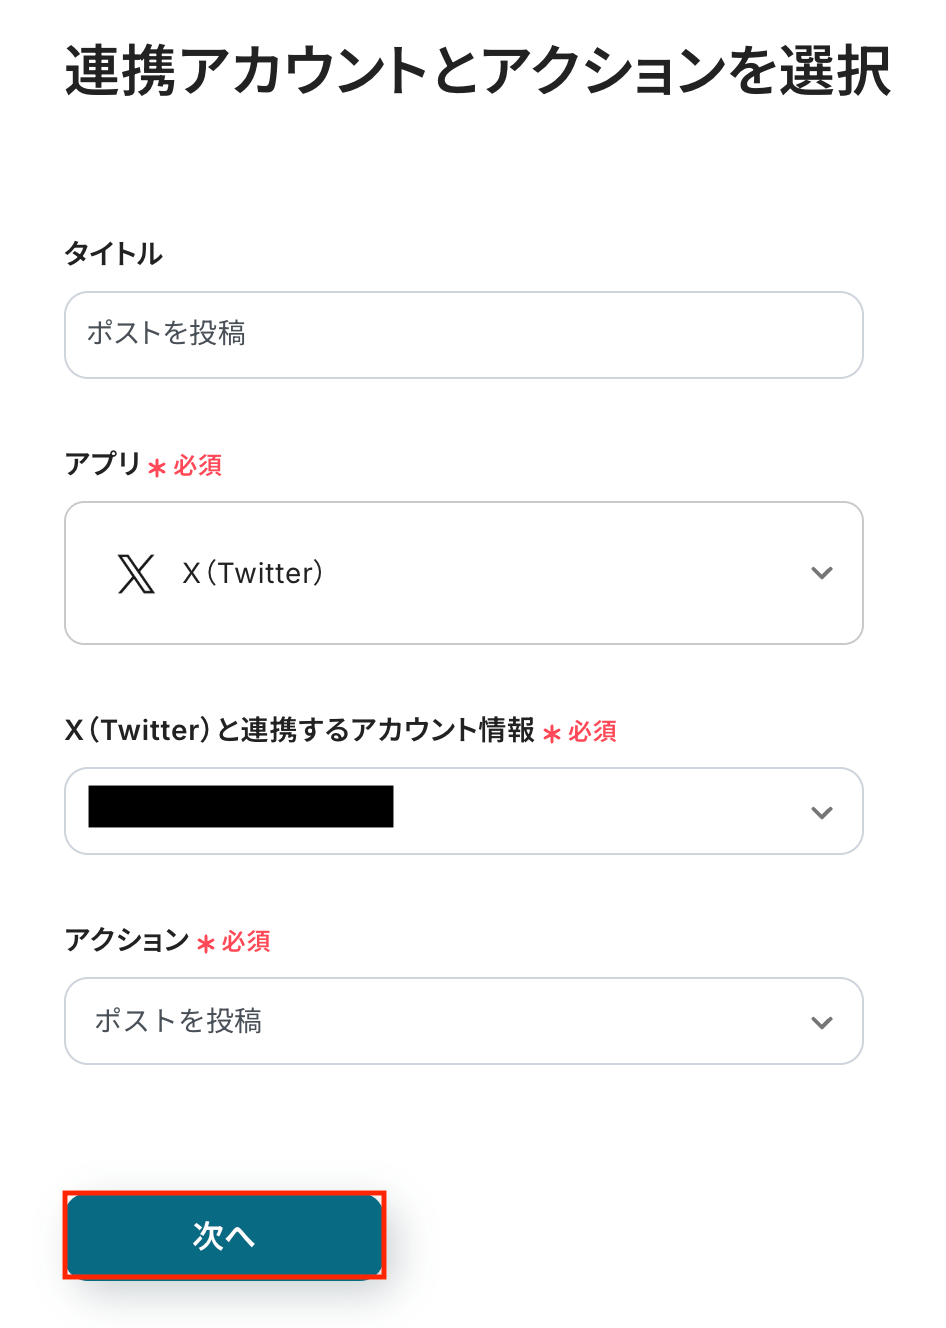Image resolution: width=946 pixels, height=1328 pixels.
Task: Click the タイトル field label
Action: coord(113,254)
